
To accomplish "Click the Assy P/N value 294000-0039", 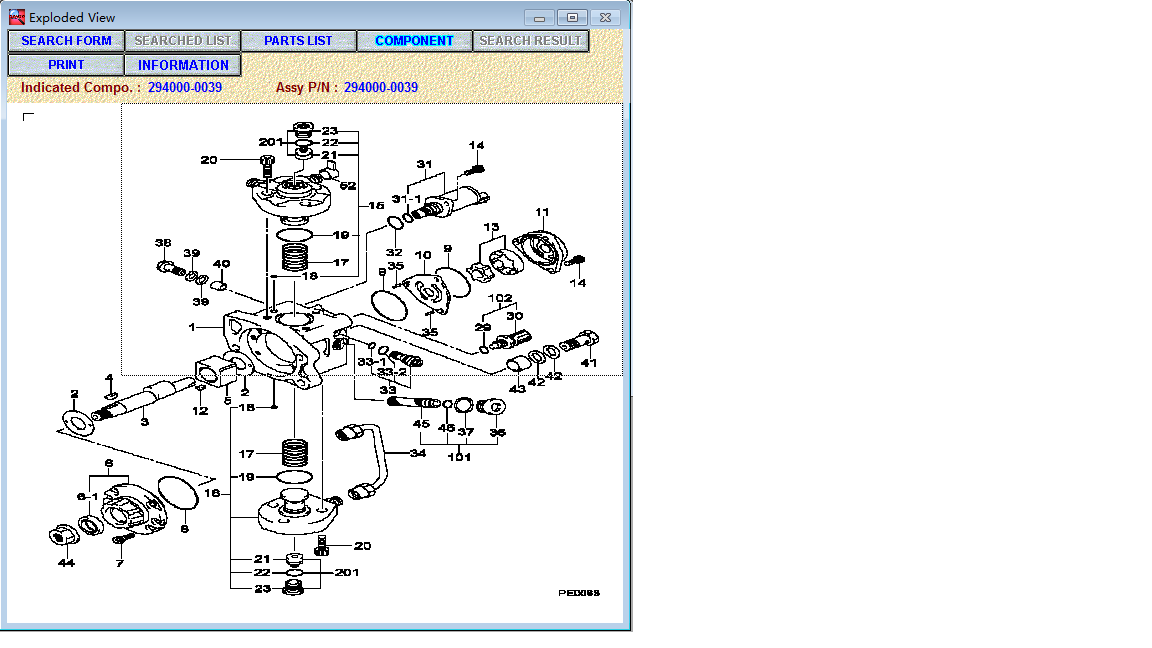I will (x=381, y=88).
